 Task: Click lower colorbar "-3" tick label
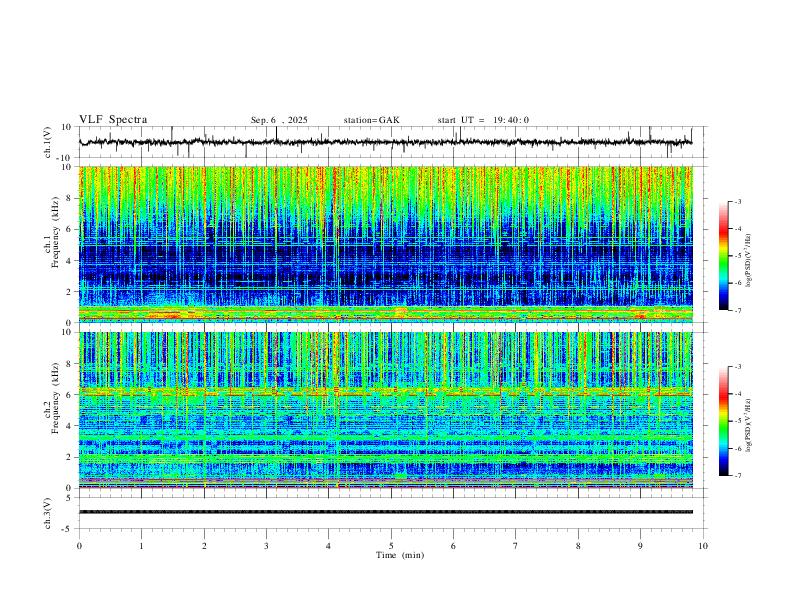(738, 367)
